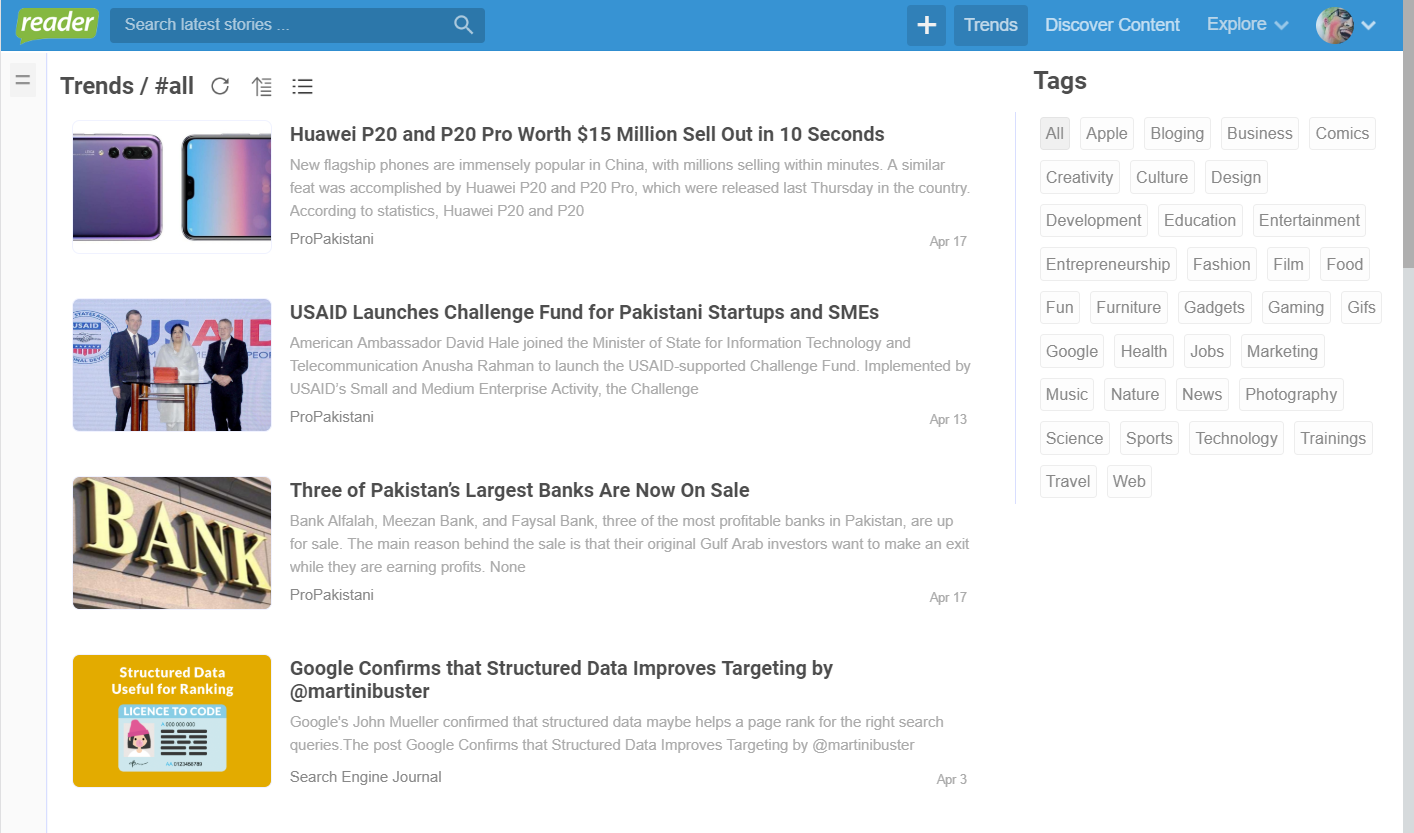Screen dimensions: 1414x833
Task: Select the Gaming tag
Action: 1296,307
